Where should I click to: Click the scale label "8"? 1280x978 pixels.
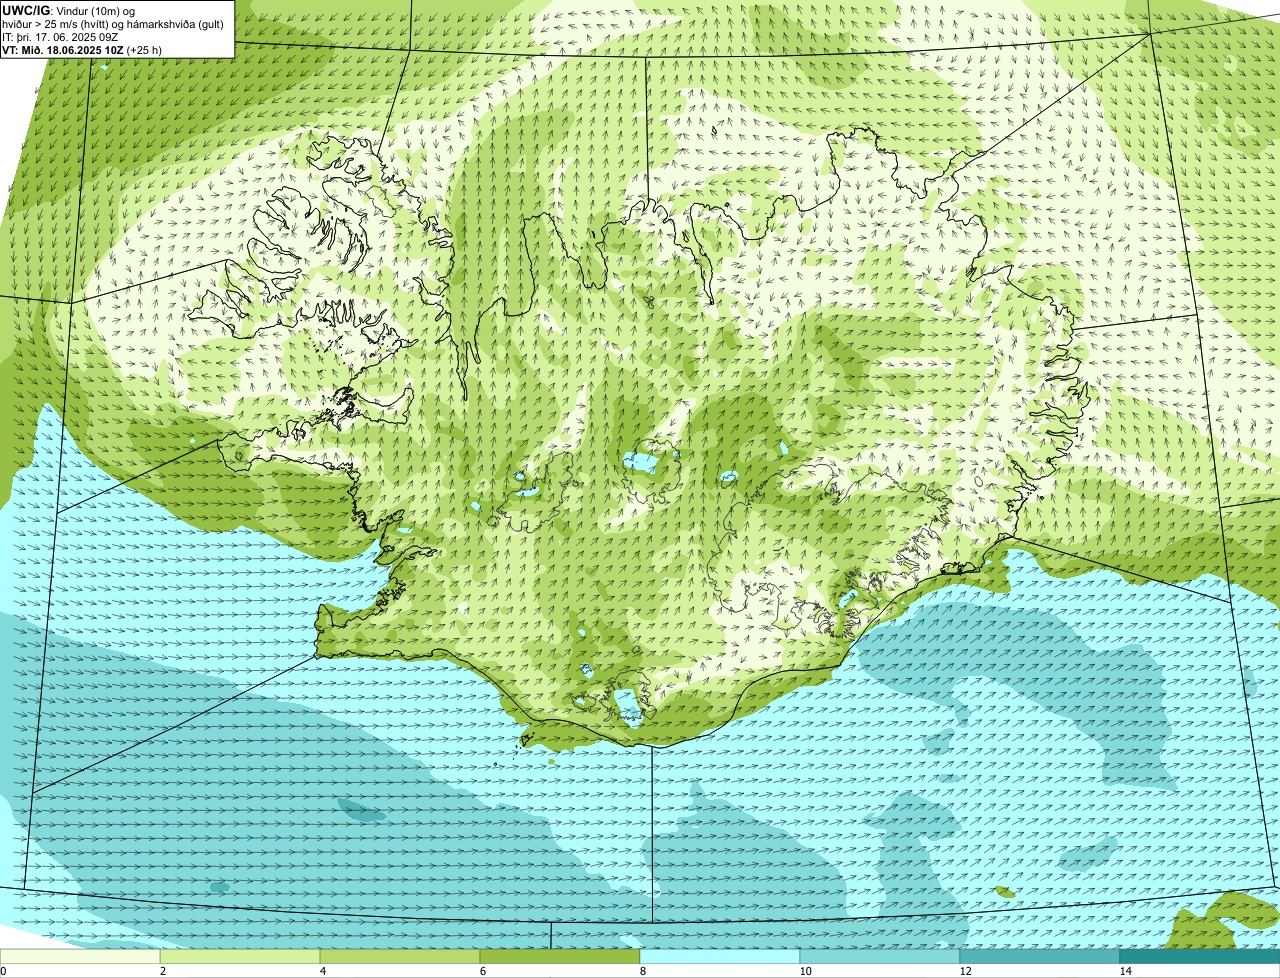[x=642, y=971]
